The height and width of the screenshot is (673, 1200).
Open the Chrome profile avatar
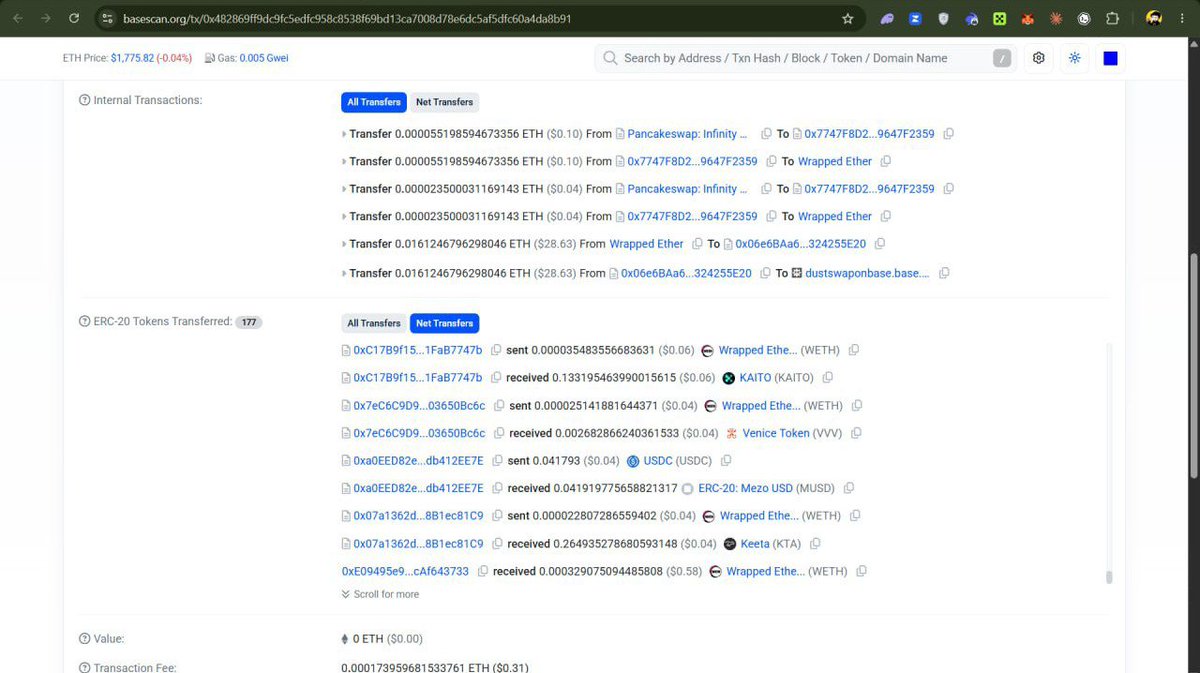click(x=1154, y=18)
